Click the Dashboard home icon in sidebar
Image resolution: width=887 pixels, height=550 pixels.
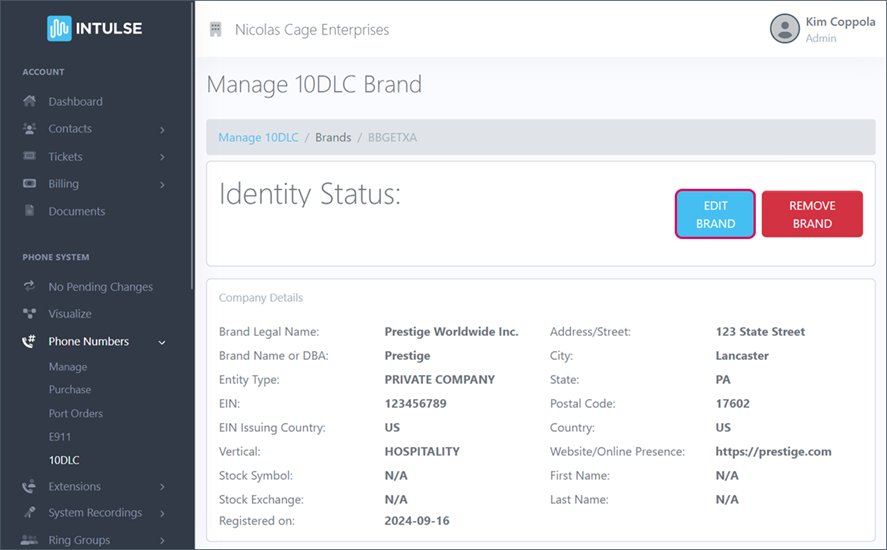click(x=29, y=102)
